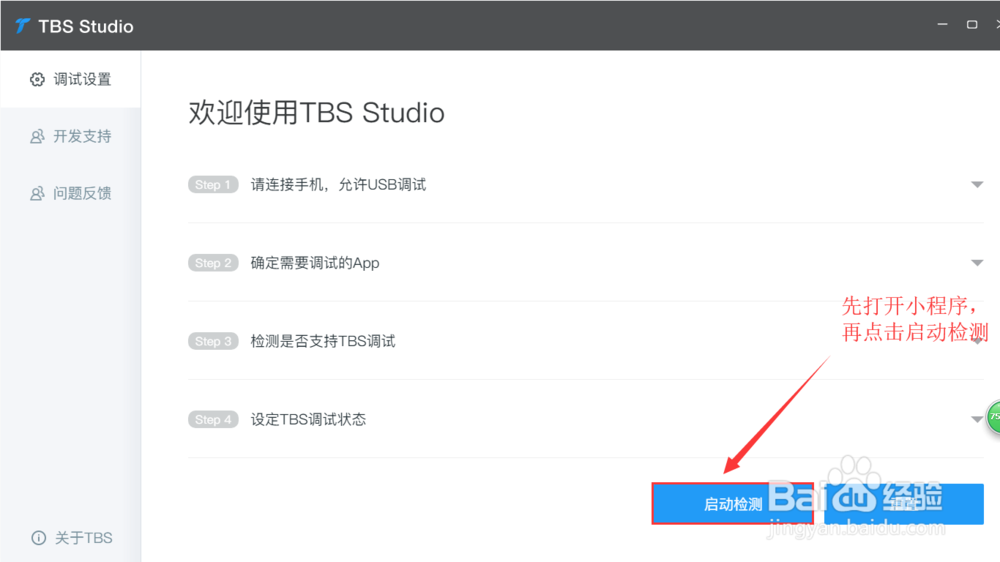Image resolution: width=1000 pixels, height=562 pixels.
Task: Expand Step 4 设定TBS调试状态 arrow
Action: point(977,419)
